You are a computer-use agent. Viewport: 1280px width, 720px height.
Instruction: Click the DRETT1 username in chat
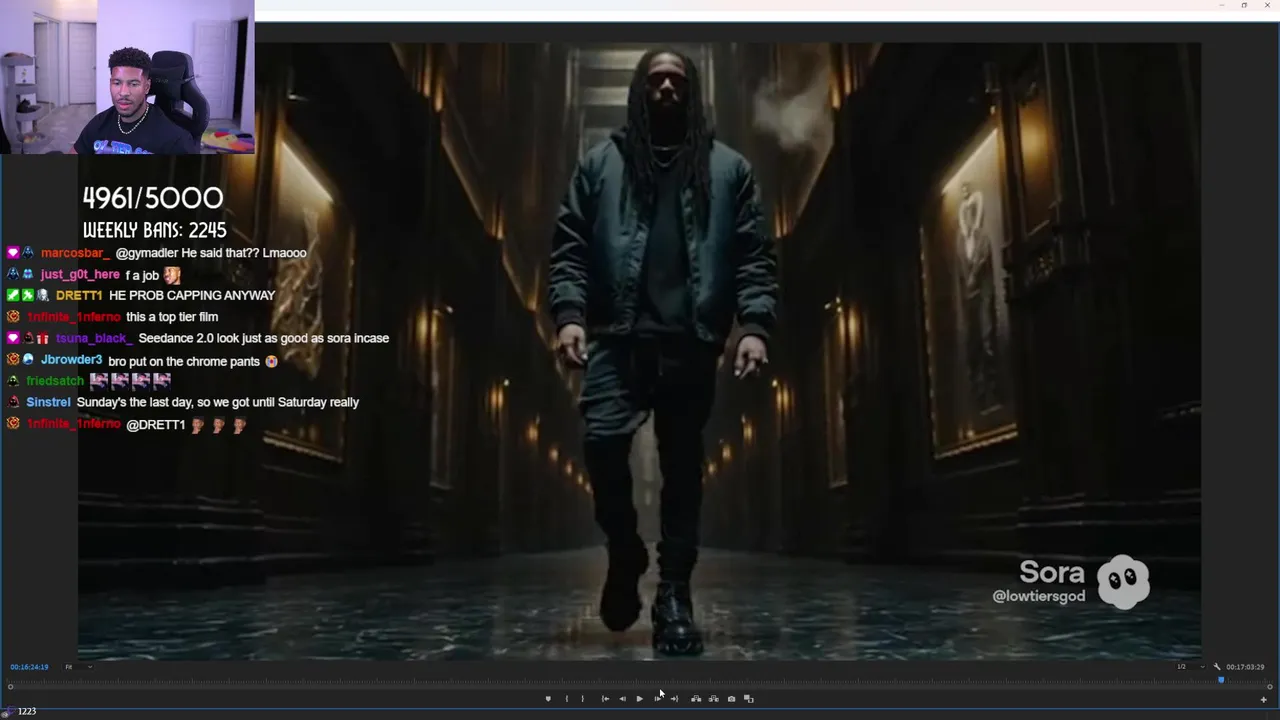click(79, 296)
